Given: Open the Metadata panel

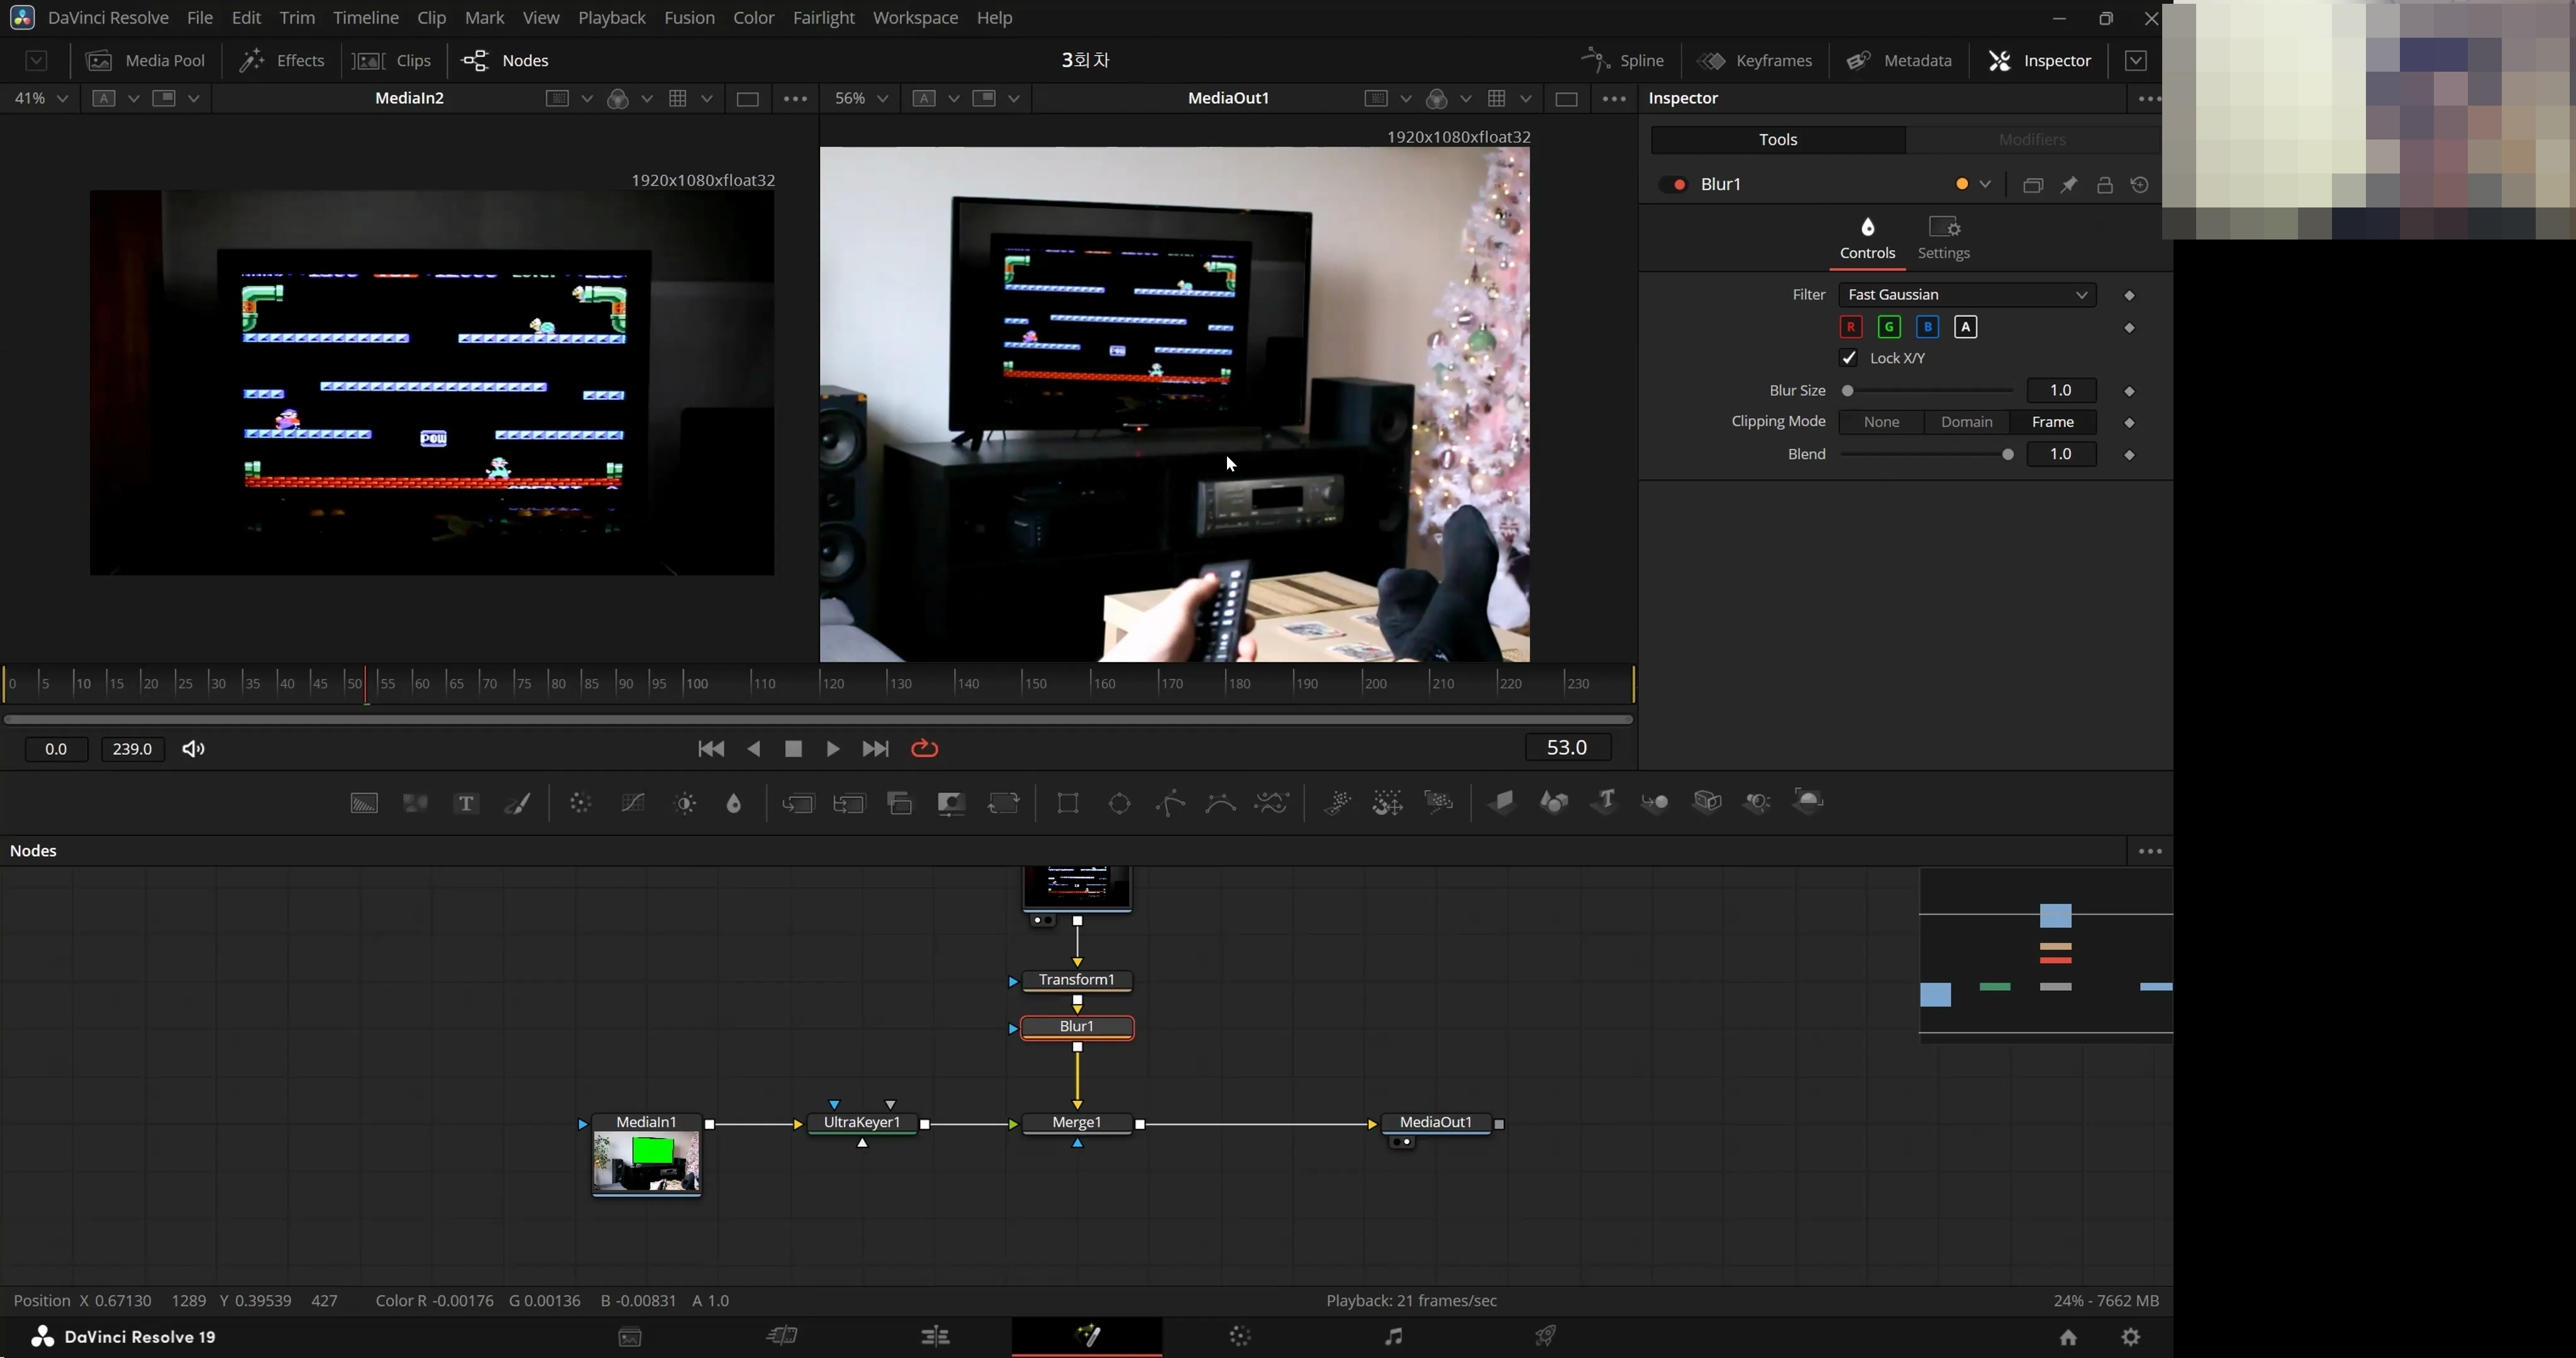Looking at the screenshot, I should (x=1898, y=61).
